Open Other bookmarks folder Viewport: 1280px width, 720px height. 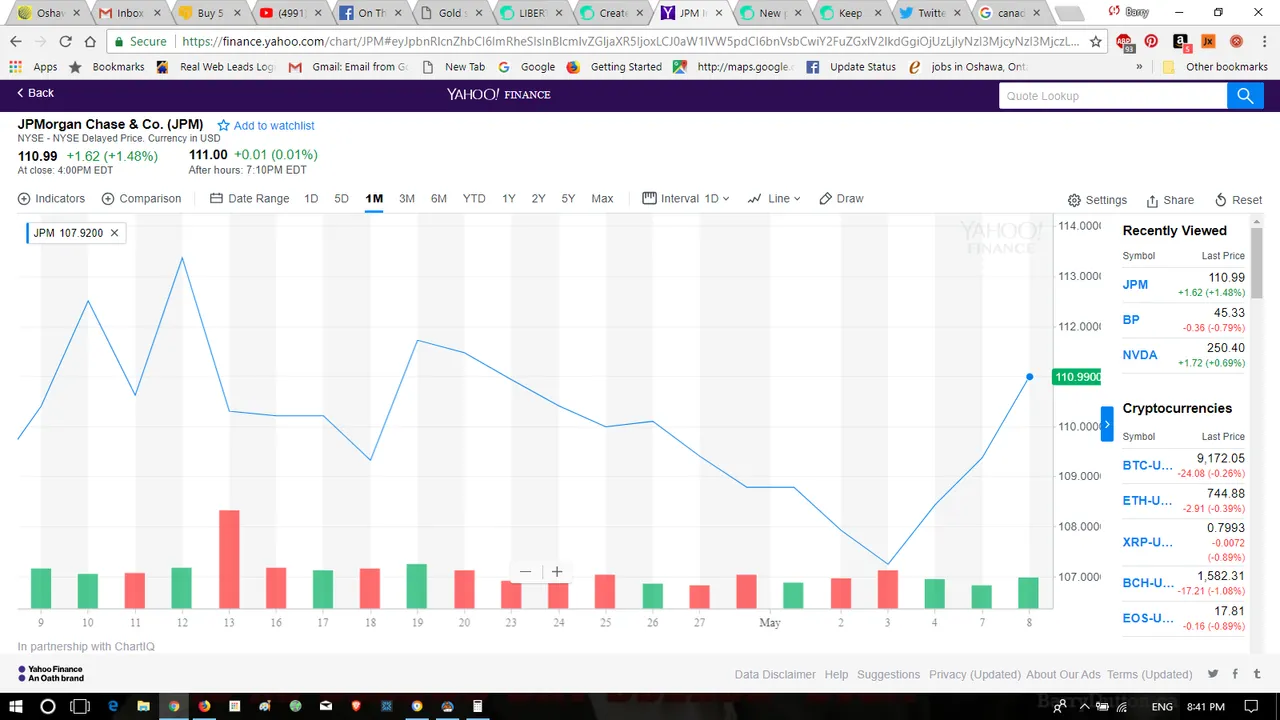pos(1215,67)
